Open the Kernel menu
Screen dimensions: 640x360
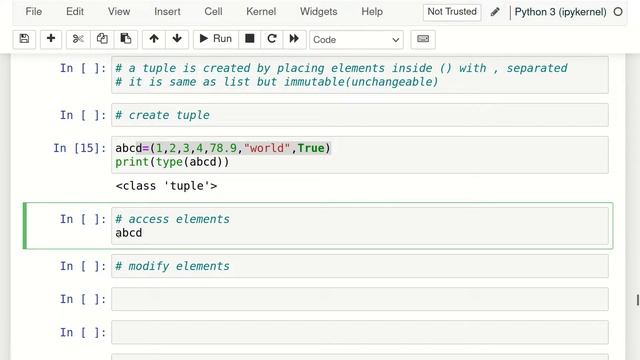tap(261, 12)
